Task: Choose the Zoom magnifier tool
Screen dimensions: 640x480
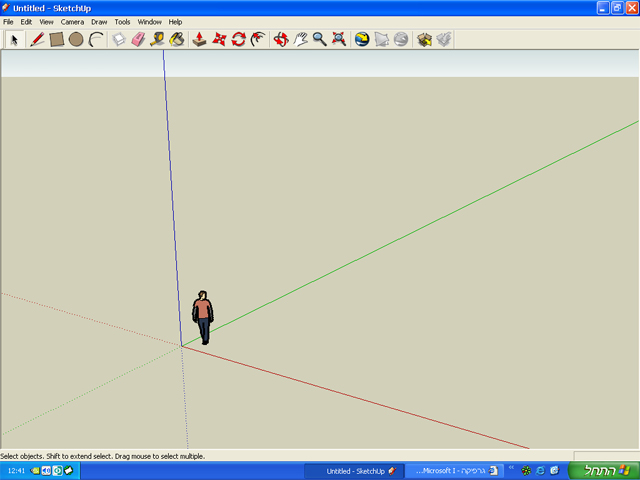Action: (x=320, y=40)
